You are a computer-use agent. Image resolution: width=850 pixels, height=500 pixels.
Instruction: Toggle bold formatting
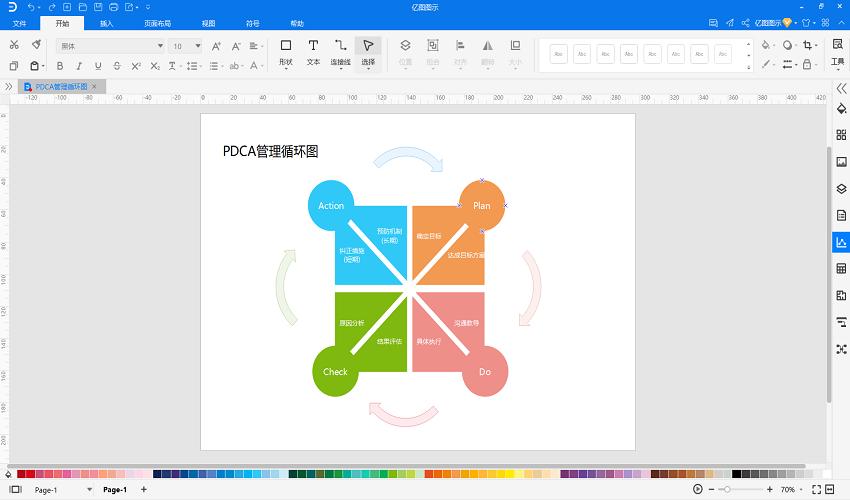point(60,66)
